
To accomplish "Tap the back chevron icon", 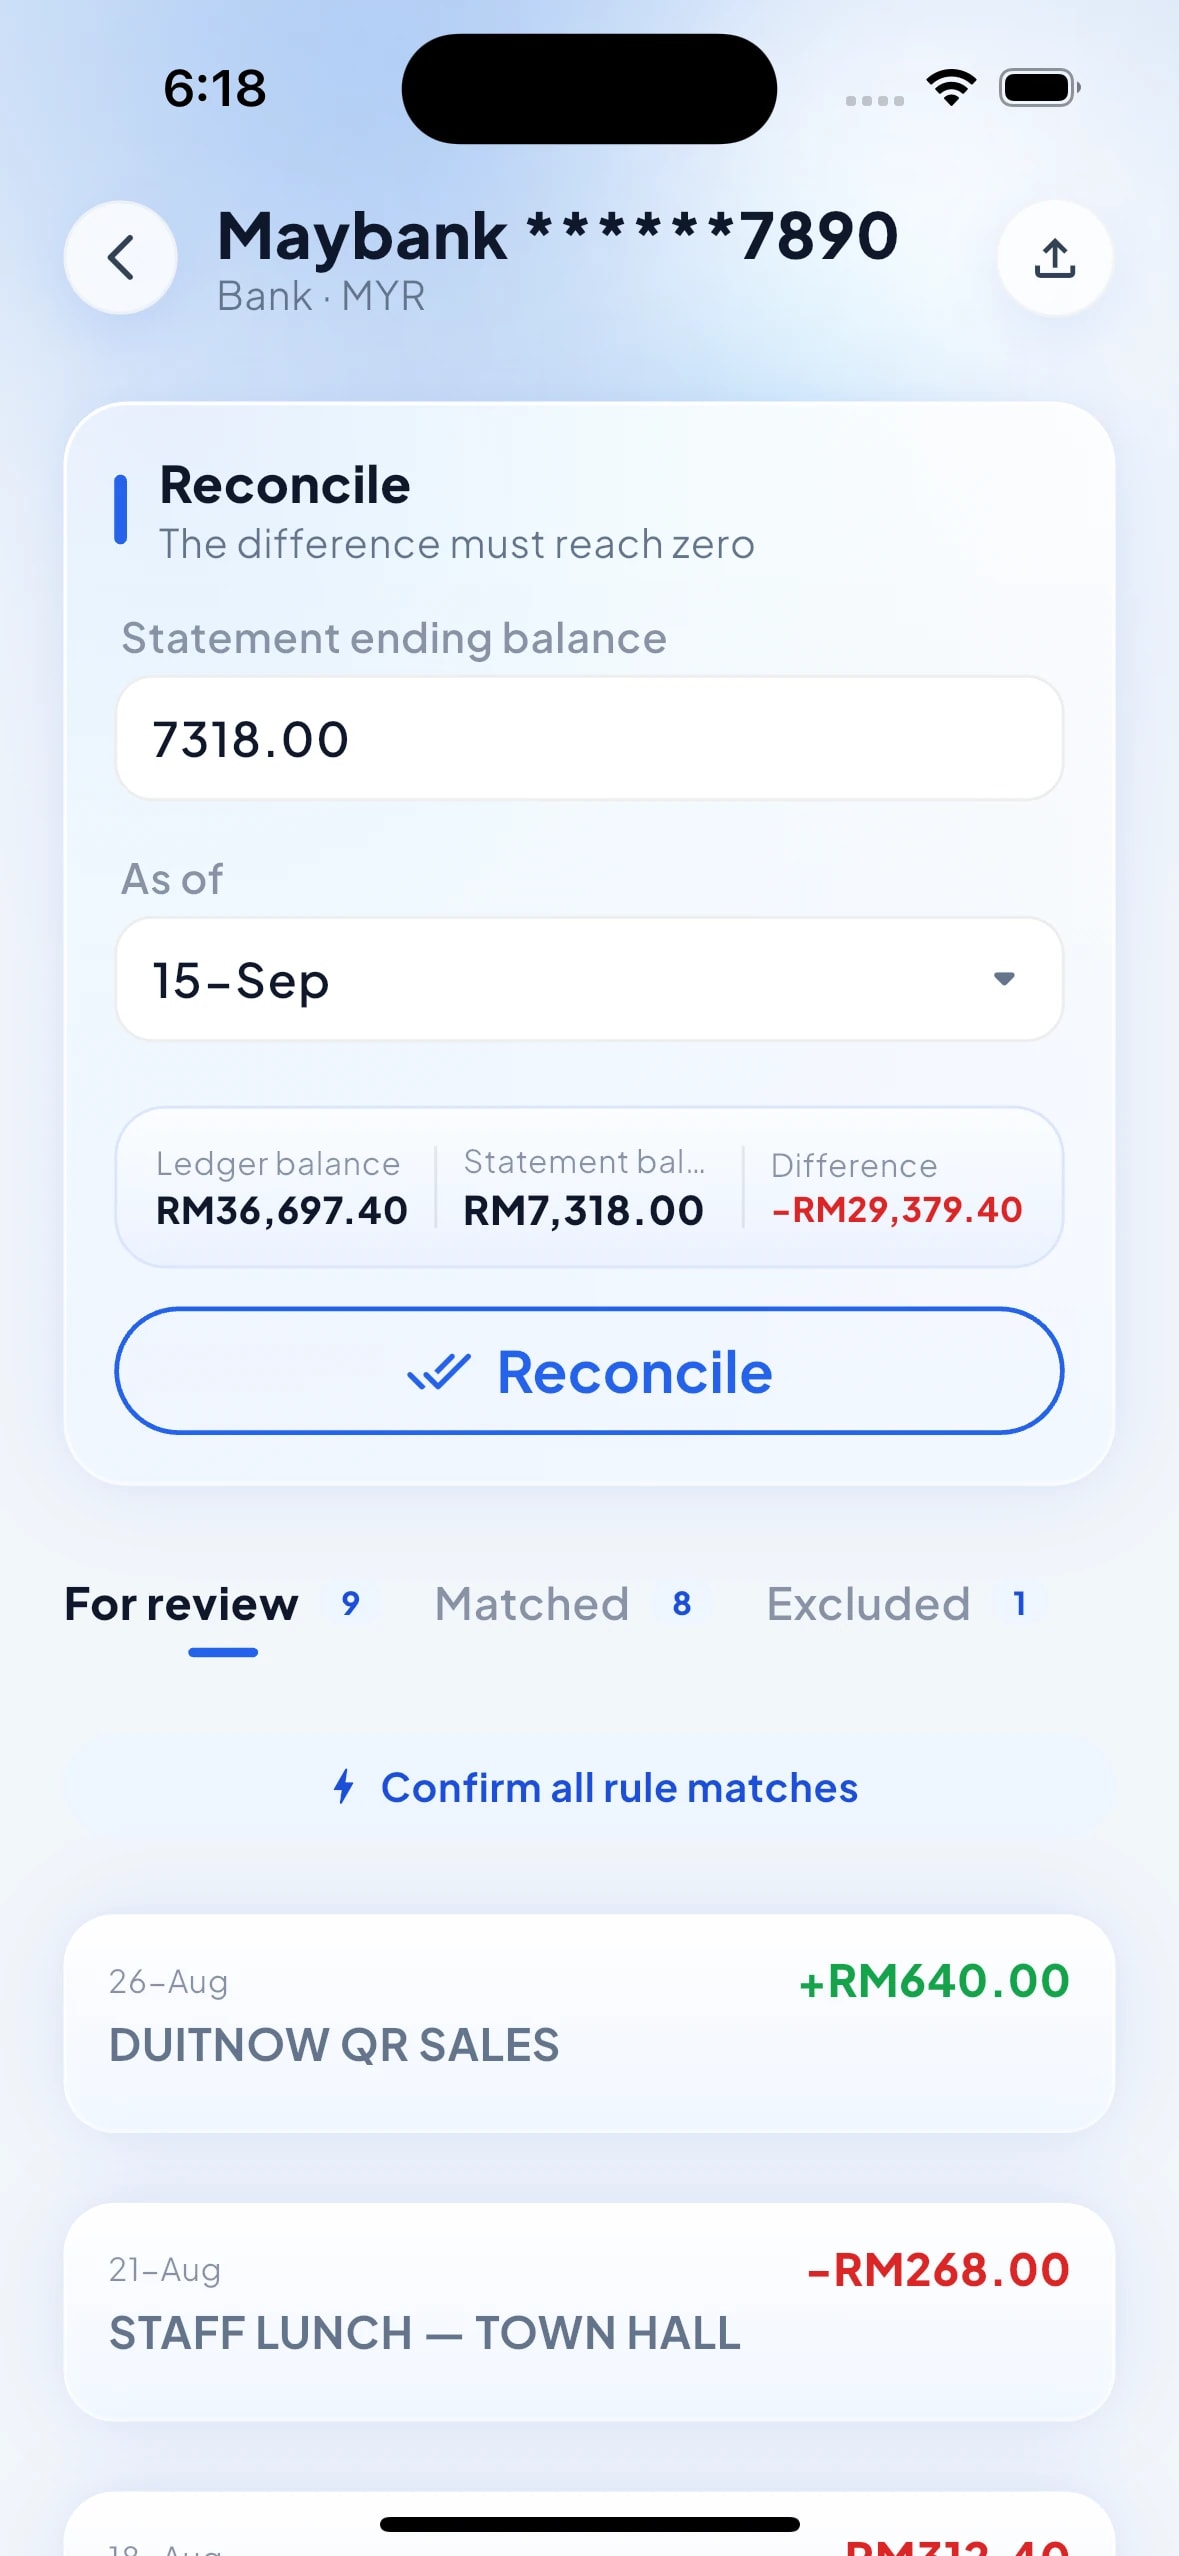I will [x=121, y=258].
